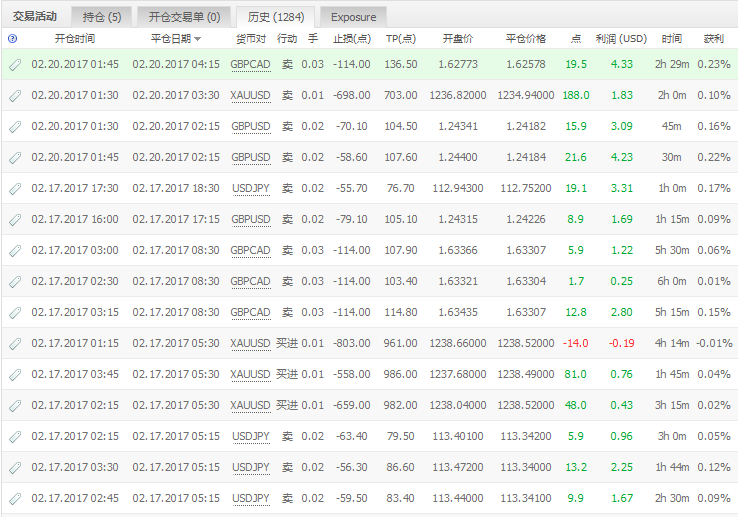Select the points value 188.0
738x517 pixels.
(576, 96)
